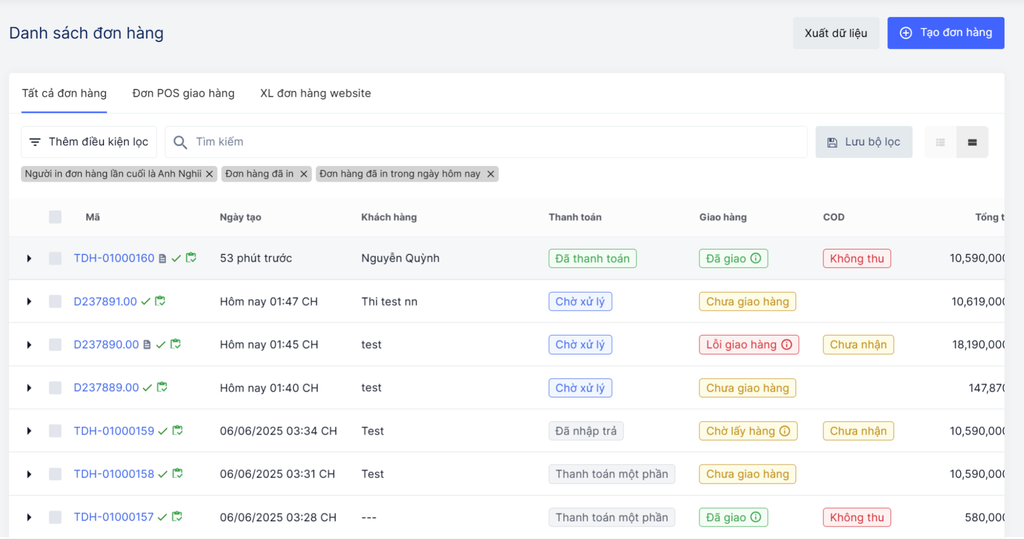Viewport: 1024px width, 539px height.
Task: Click the info icon on Lỗi giao hàng badge
Action: coord(787,345)
